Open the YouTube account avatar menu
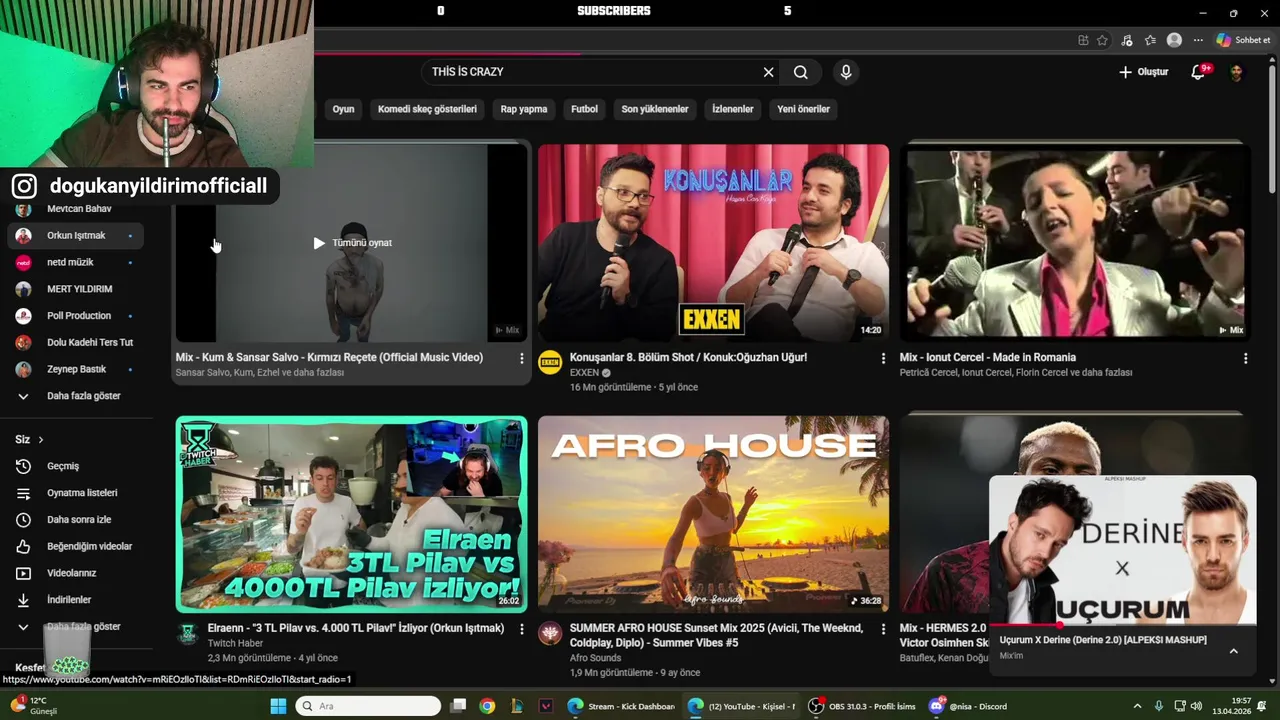The image size is (1280, 720). point(1237,72)
